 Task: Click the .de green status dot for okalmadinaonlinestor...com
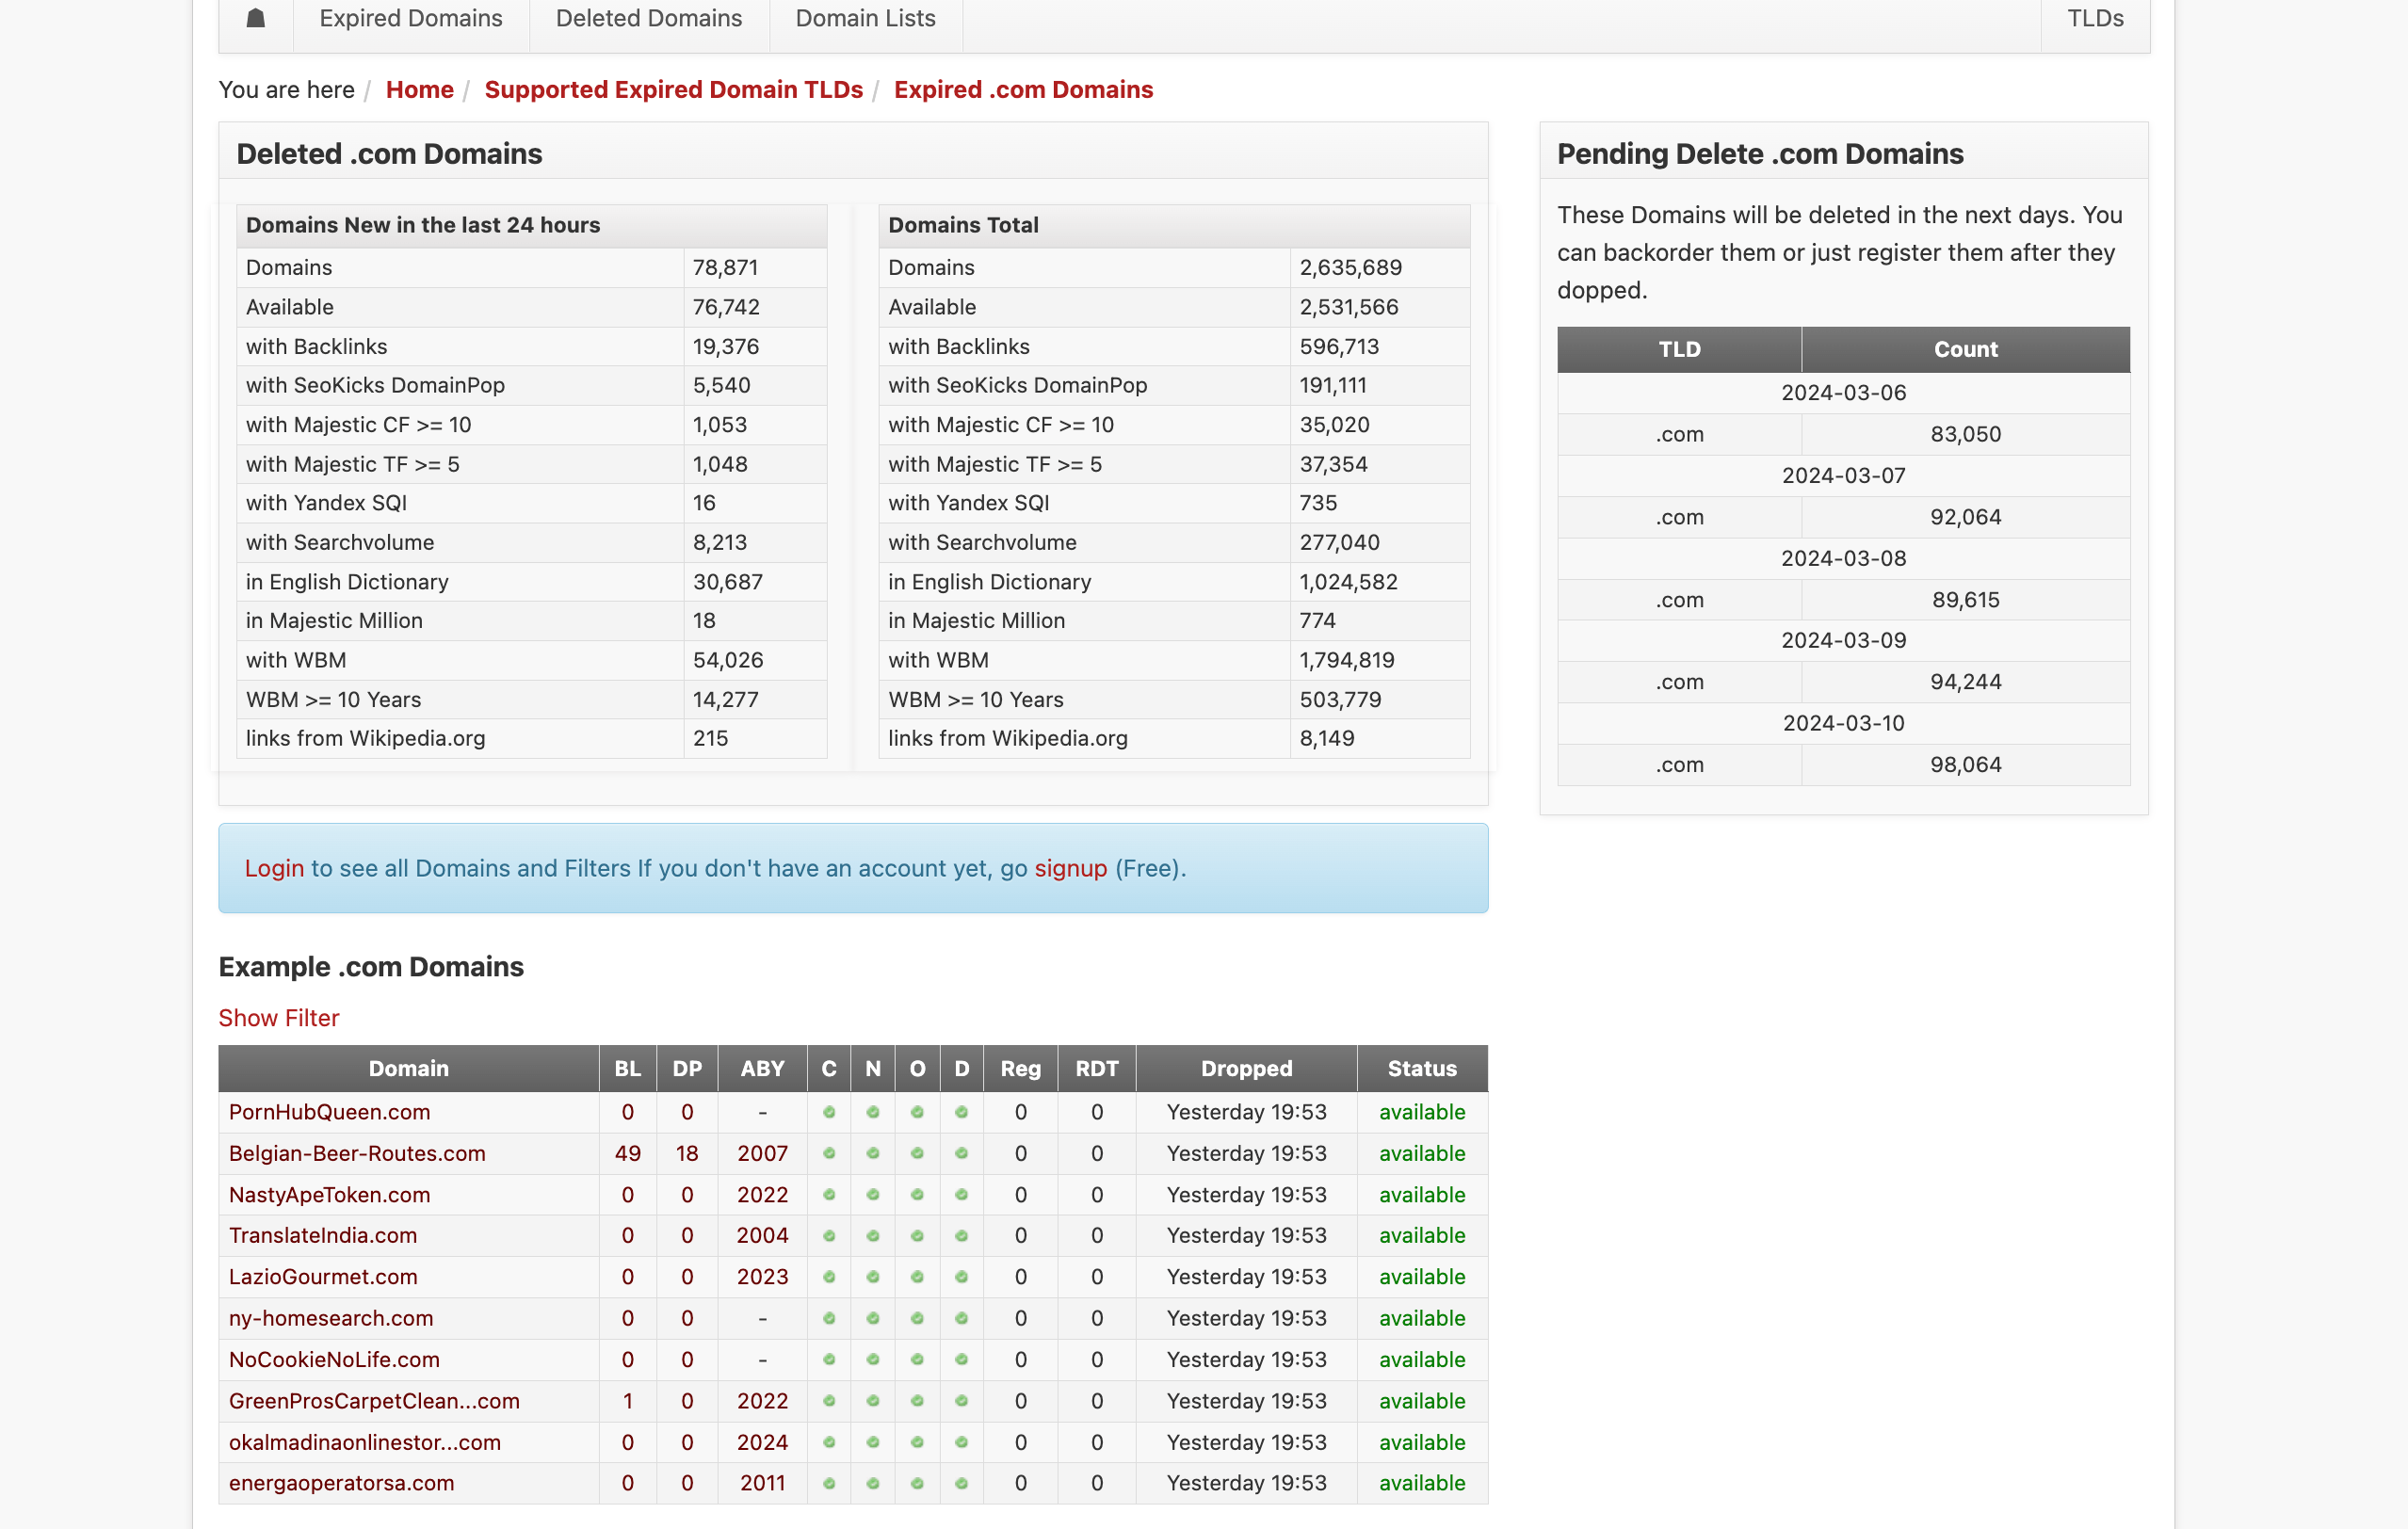[x=962, y=1443]
